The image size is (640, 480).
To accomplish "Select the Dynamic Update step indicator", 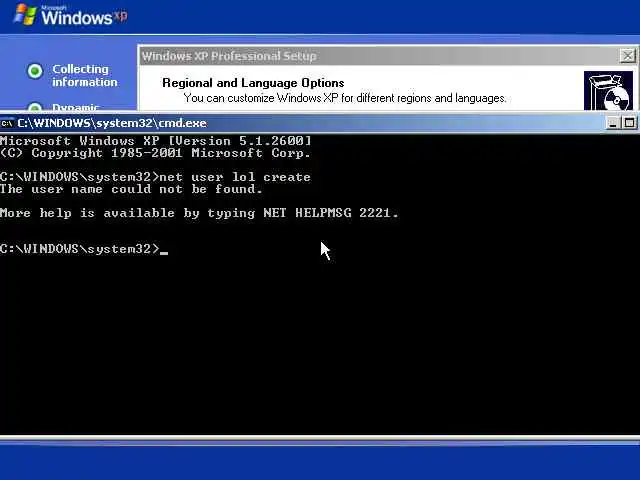I will pos(35,107).
